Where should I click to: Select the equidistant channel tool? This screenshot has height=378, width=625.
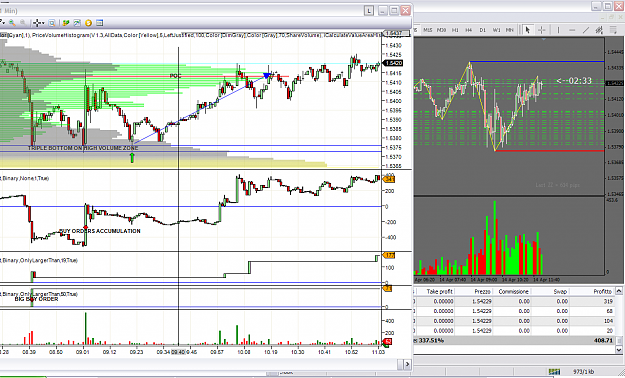click(599, 30)
